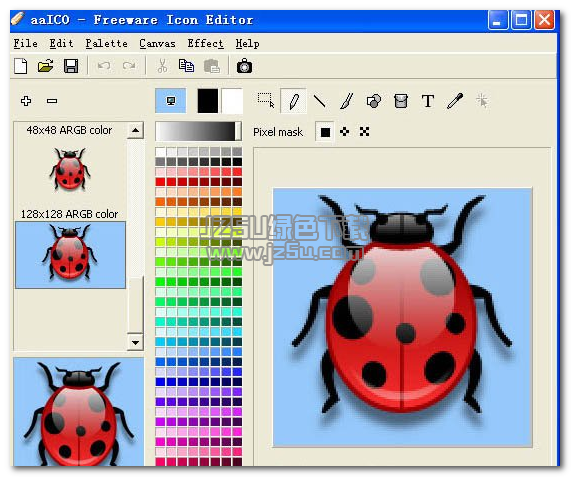Open the Edit menu
The width and height of the screenshot is (571, 477).
coord(61,43)
